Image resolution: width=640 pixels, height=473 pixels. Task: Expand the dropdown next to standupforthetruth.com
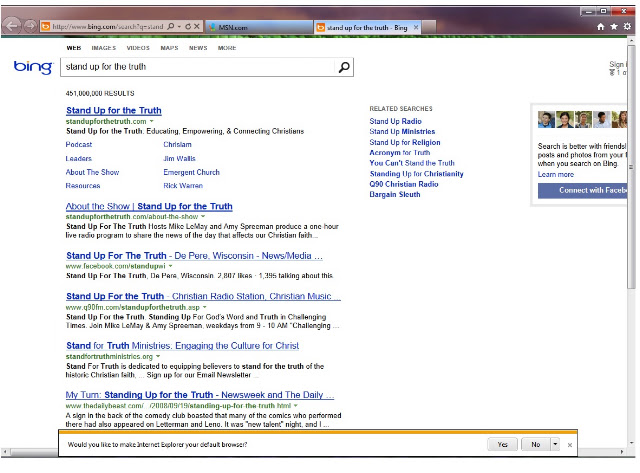[x=152, y=122]
